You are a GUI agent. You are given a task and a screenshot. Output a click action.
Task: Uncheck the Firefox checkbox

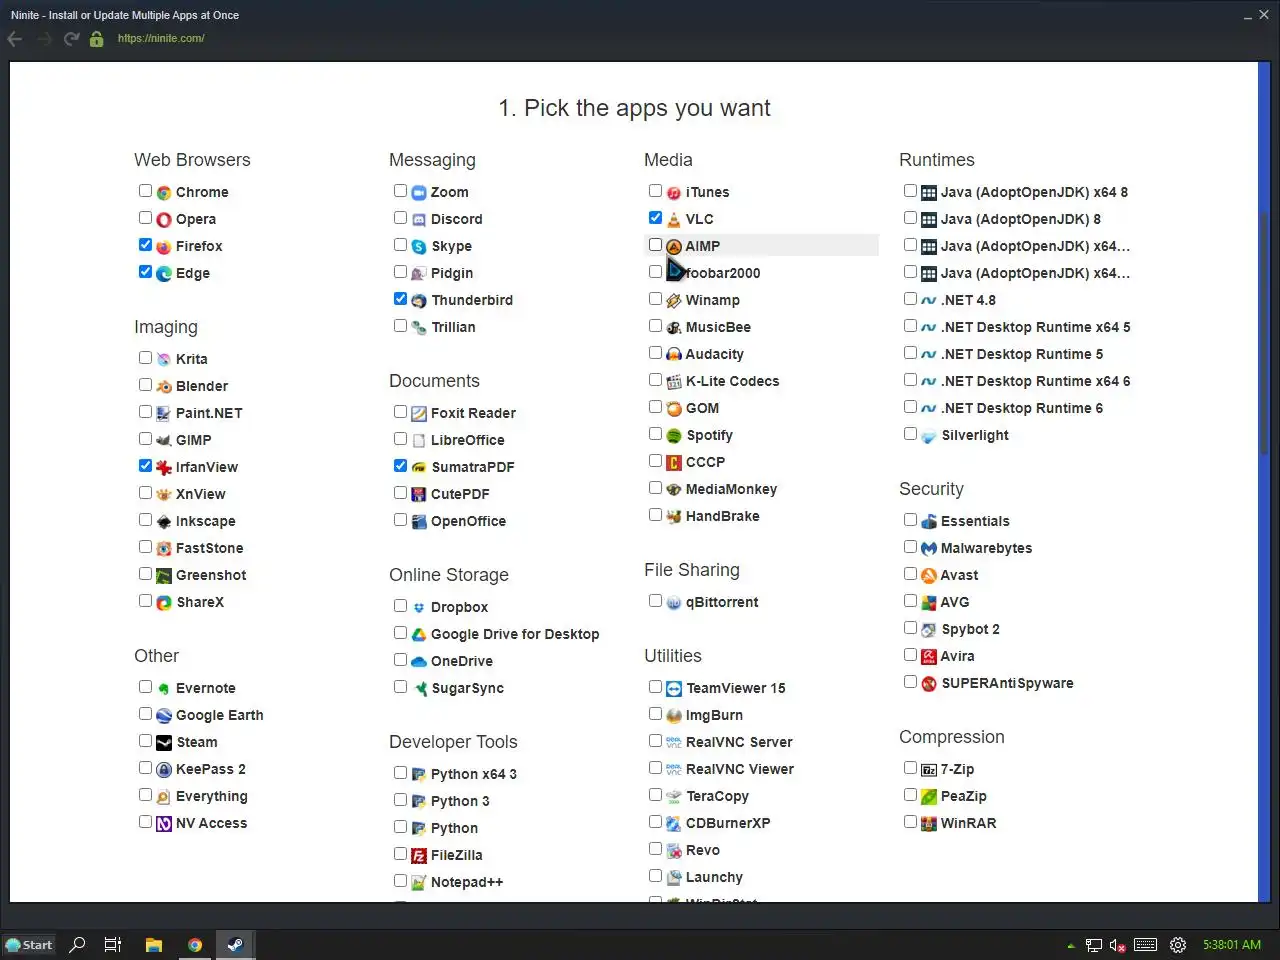coord(145,244)
